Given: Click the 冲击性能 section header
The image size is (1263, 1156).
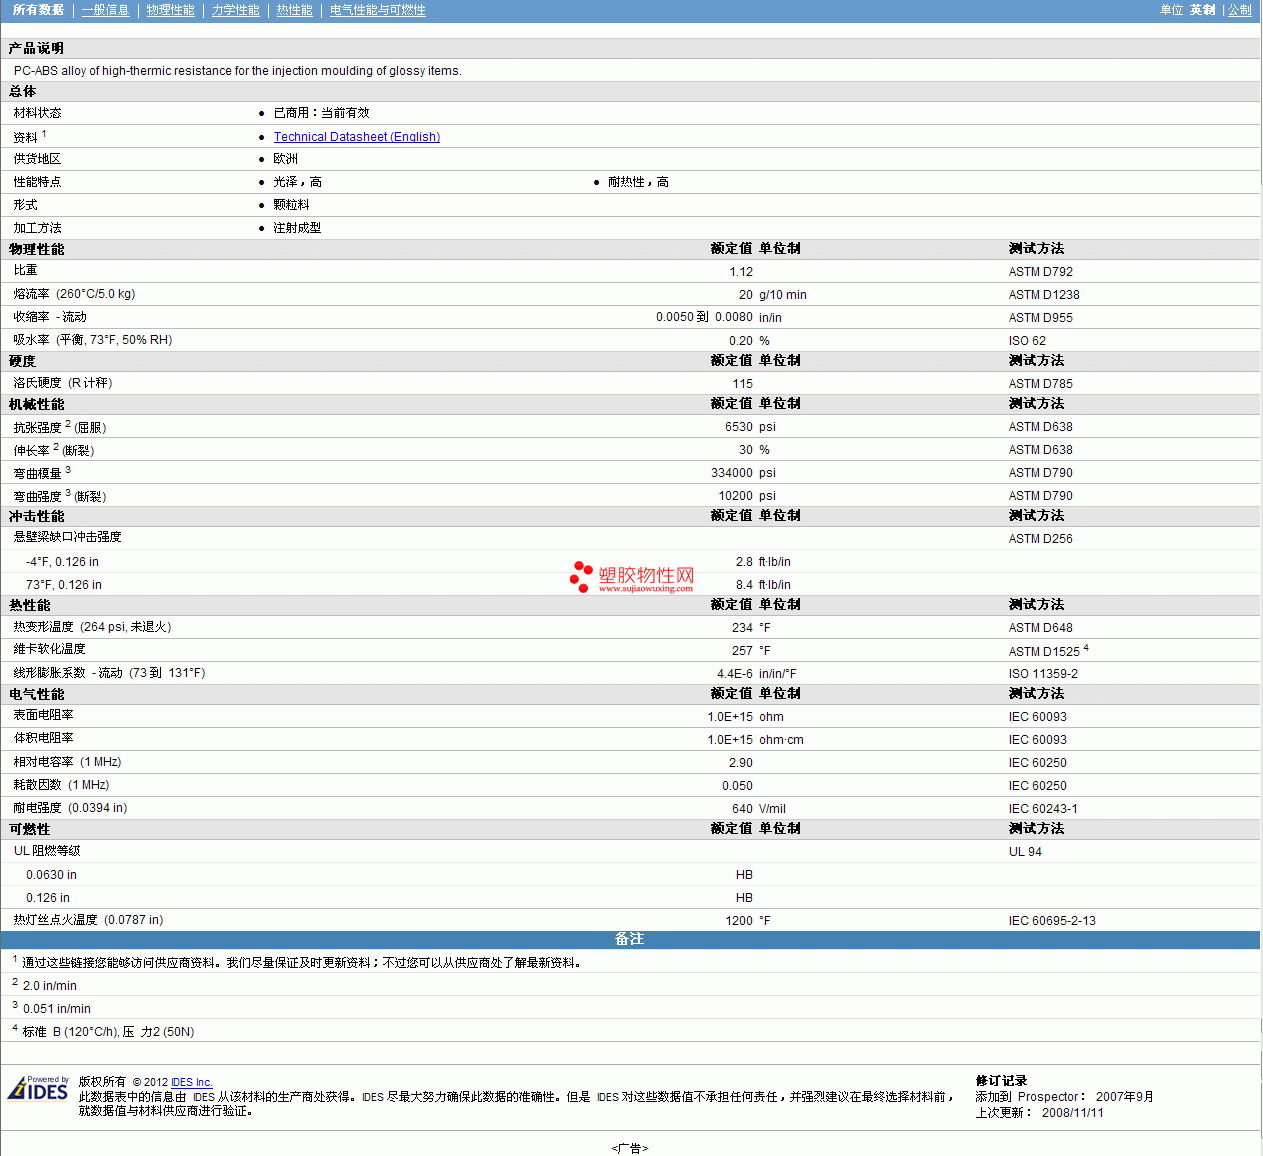Looking at the screenshot, I should 36,516.
